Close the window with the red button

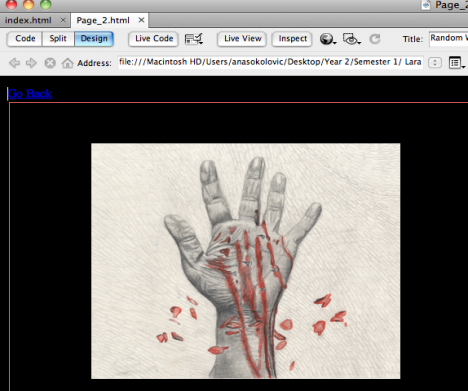pyautogui.click(x=12, y=4)
